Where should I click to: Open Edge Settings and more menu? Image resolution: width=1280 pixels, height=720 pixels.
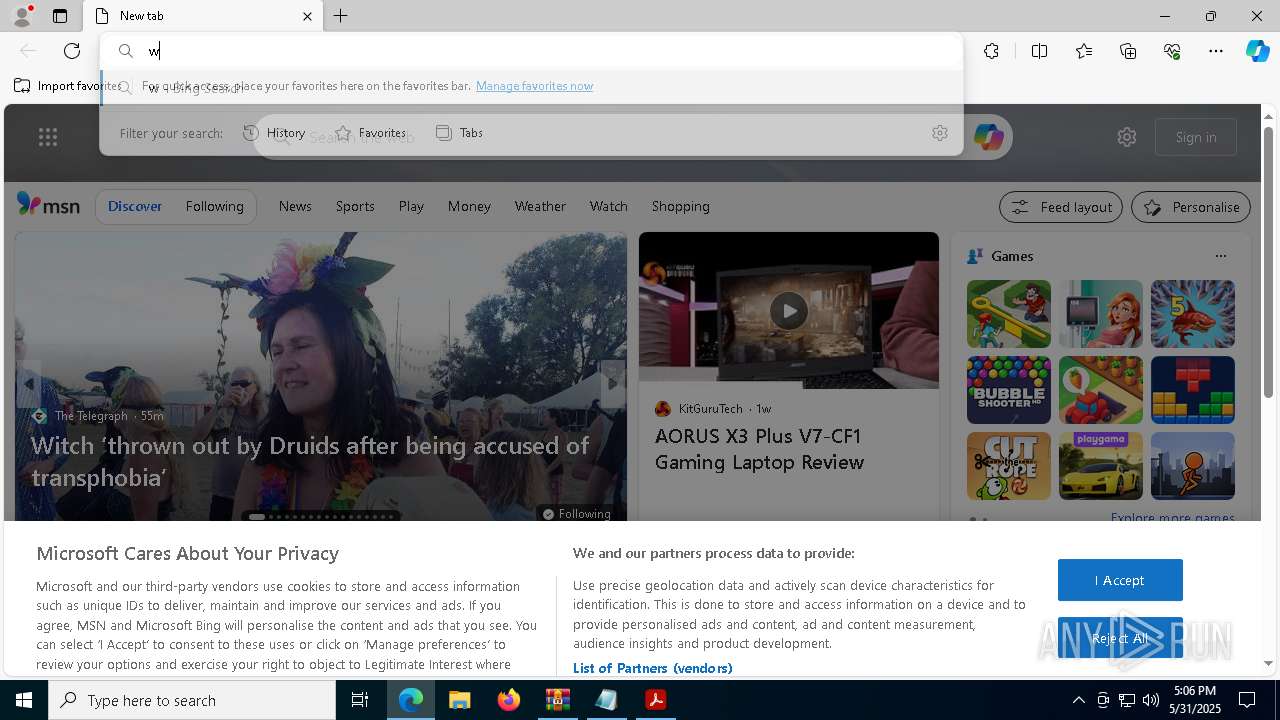1216,51
